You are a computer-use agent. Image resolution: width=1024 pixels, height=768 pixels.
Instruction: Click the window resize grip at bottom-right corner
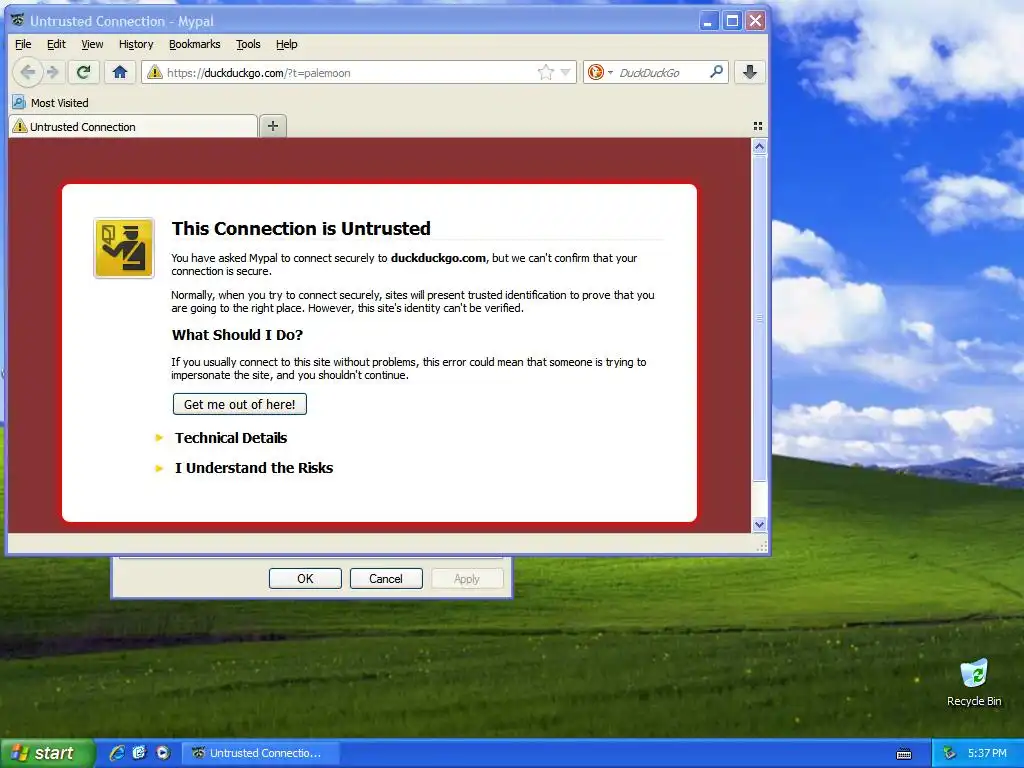tap(761, 547)
